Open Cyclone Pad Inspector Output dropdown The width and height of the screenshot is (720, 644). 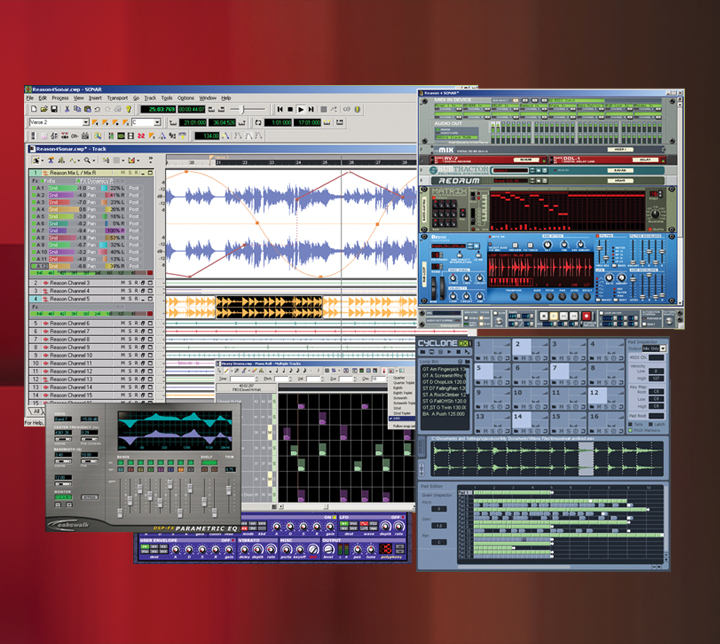(663, 349)
